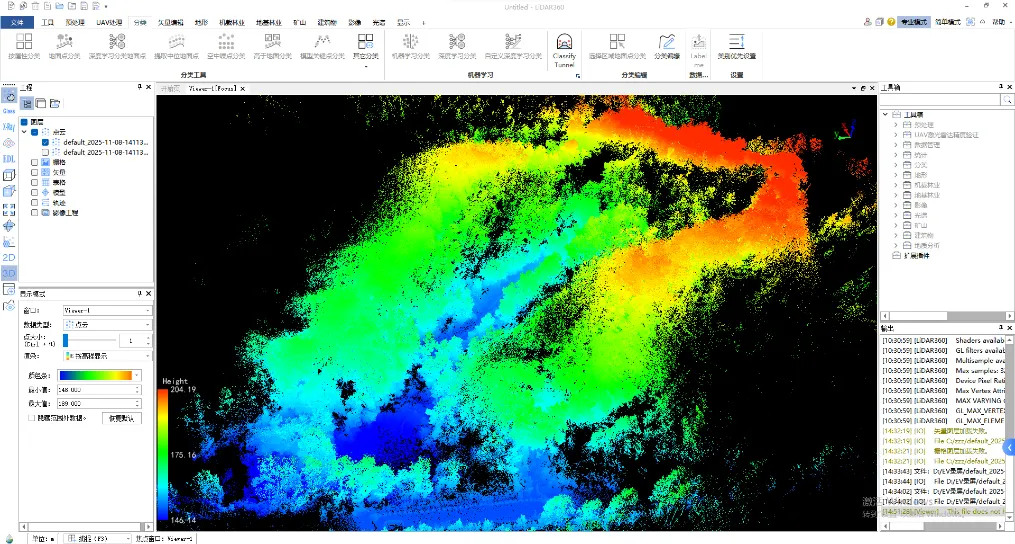The image size is (1015, 544).
Task: Click the 最小值 input field
Action: (x=98, y=390)
